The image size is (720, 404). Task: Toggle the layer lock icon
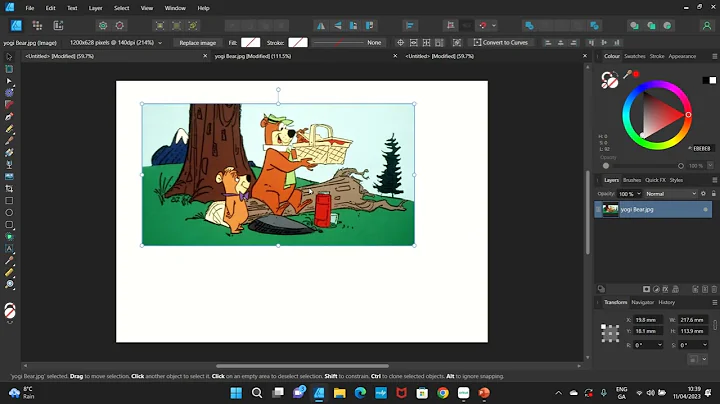point(714,194)
